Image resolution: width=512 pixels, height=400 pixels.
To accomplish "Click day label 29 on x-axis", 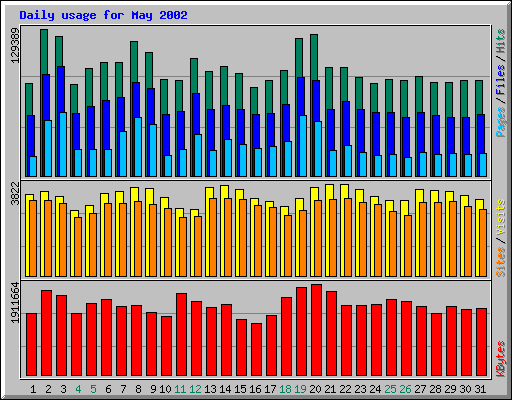I will point(450,389).
